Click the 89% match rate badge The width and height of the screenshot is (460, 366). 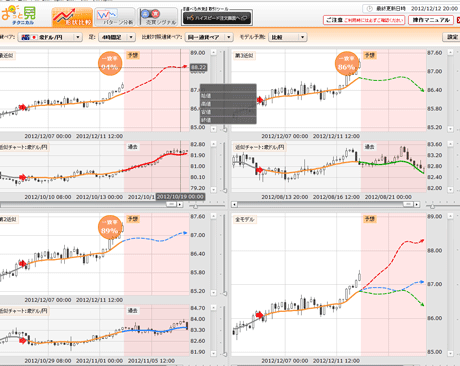click(110, 227)
